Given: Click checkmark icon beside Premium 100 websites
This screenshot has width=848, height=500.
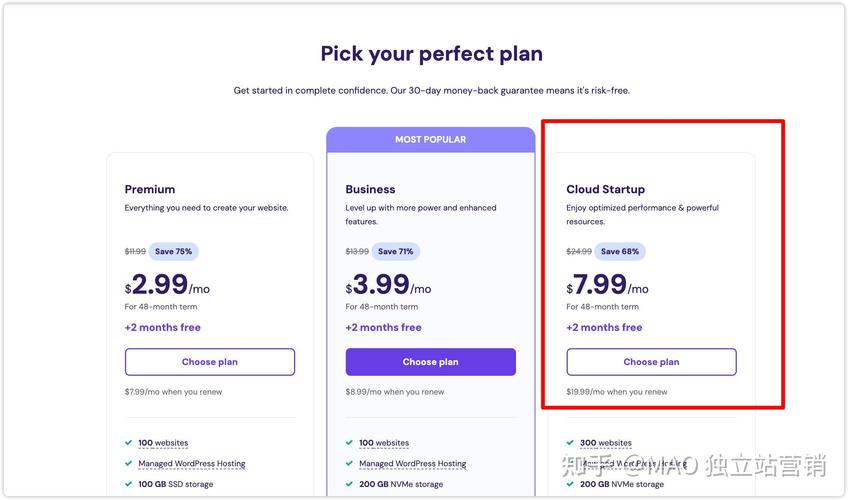Looking at the screenshot, I should click(128, 442).
